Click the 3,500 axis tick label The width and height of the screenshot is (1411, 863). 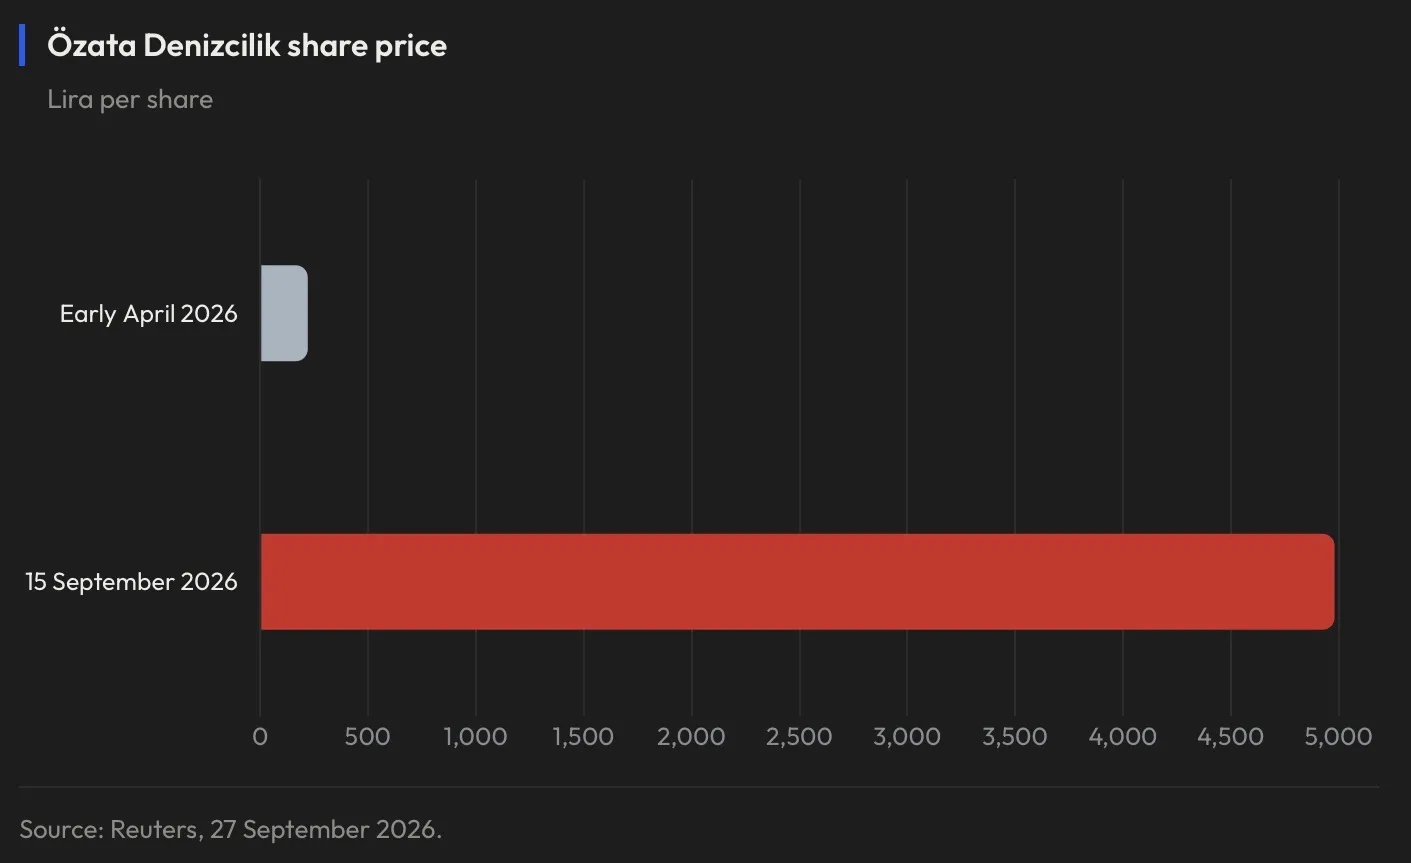click(x=1015, y=737)
